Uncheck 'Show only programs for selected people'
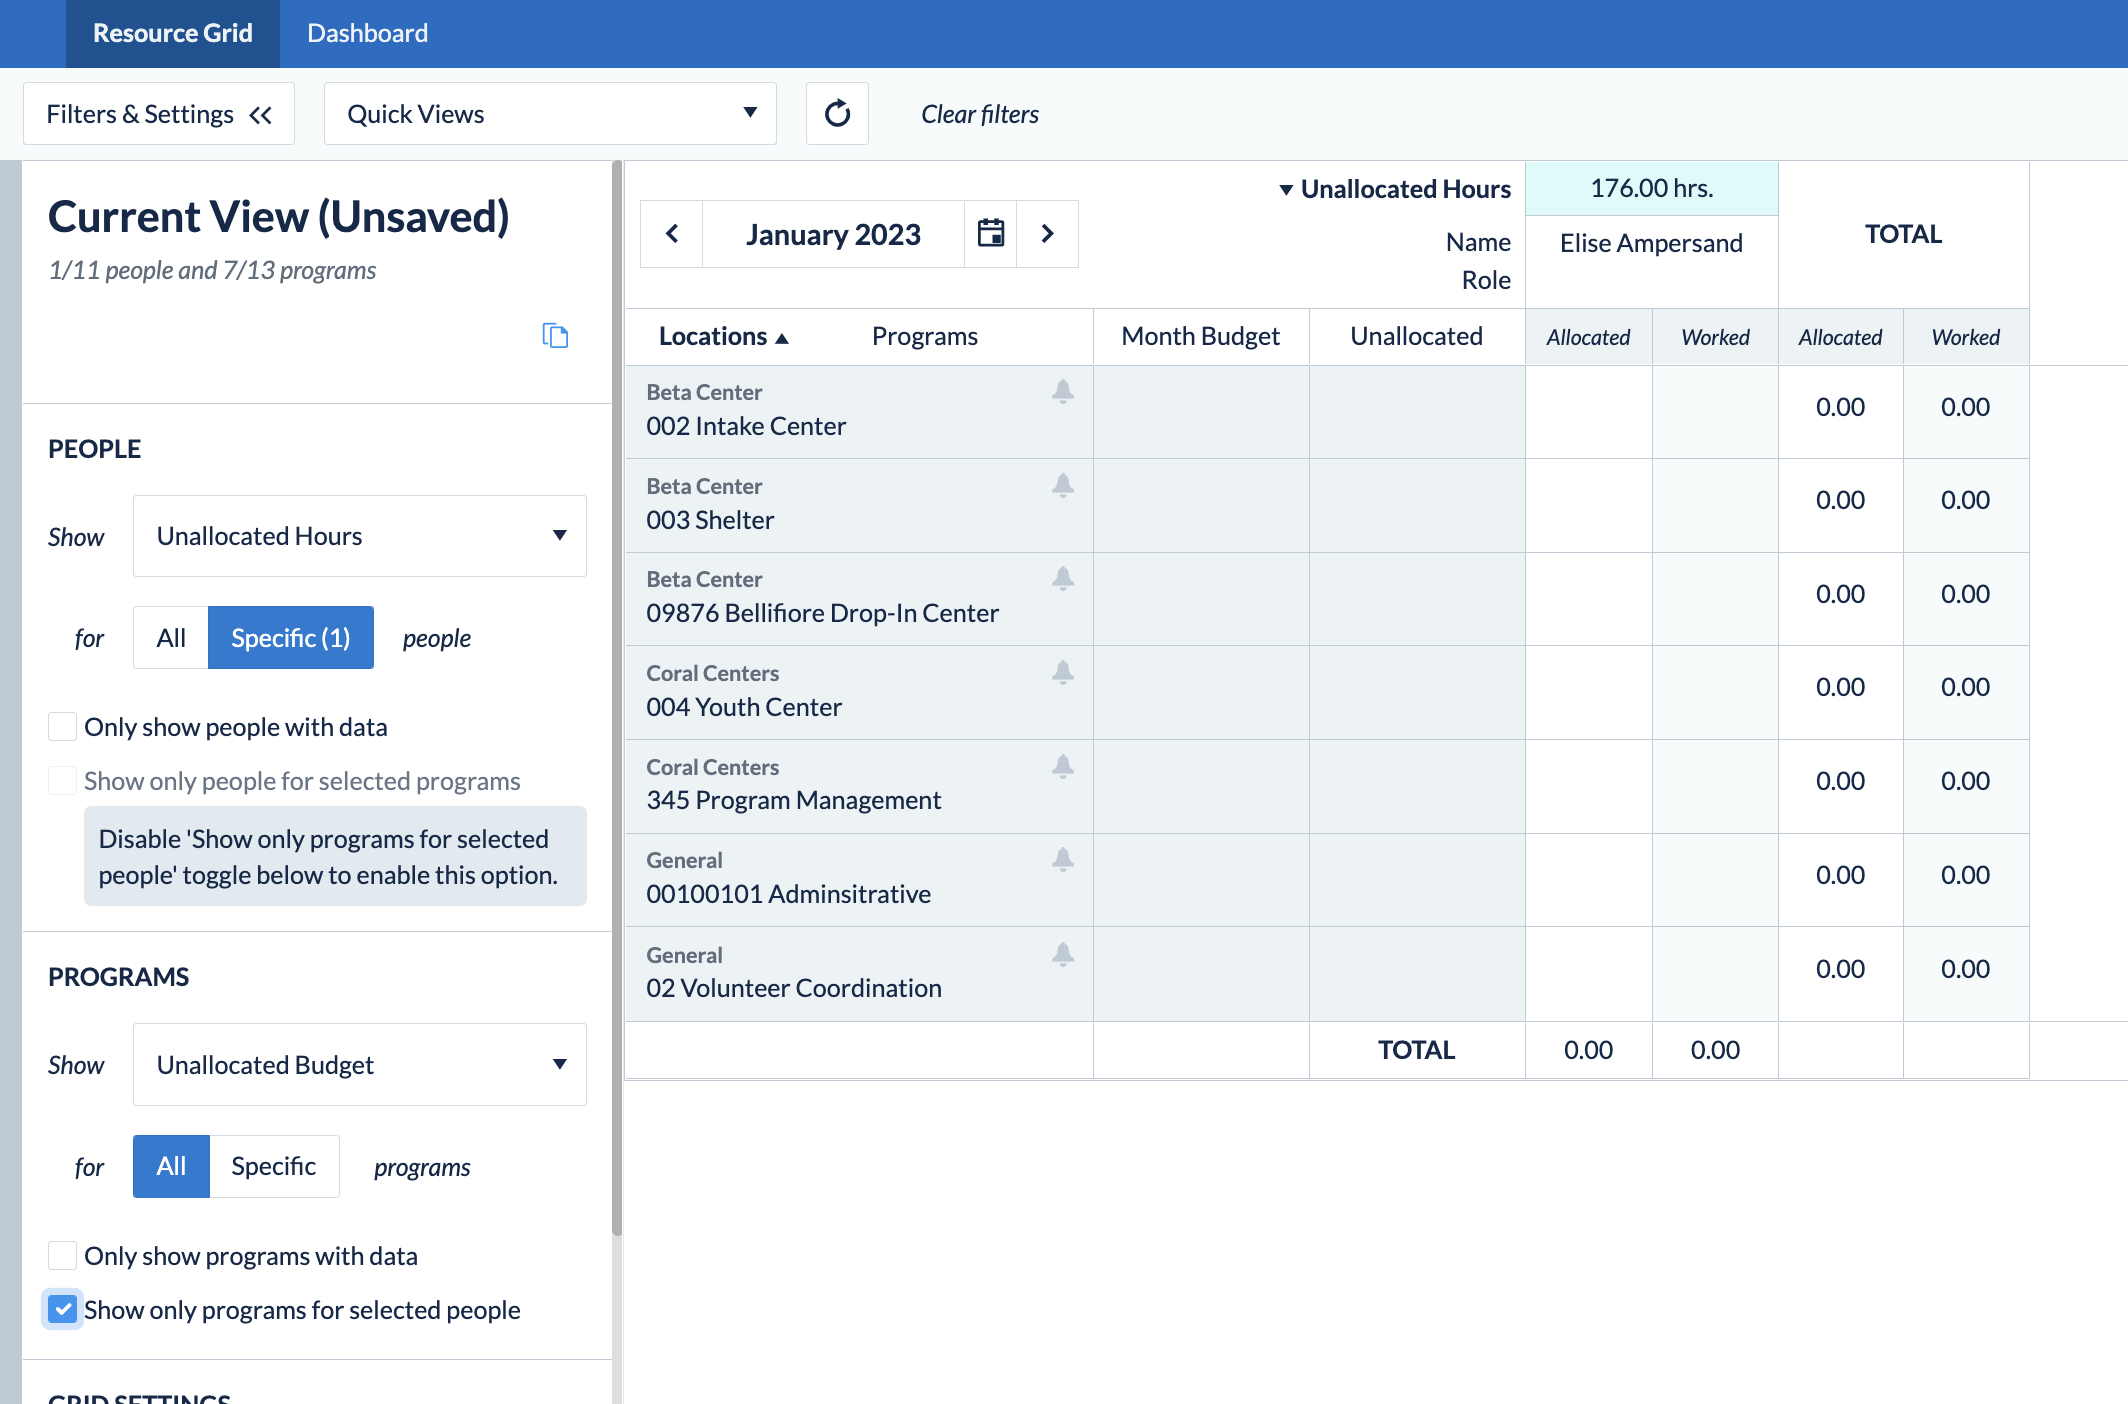Image resolution: width=2128 pixels, height=1404 pixels. pos(63,1310)
